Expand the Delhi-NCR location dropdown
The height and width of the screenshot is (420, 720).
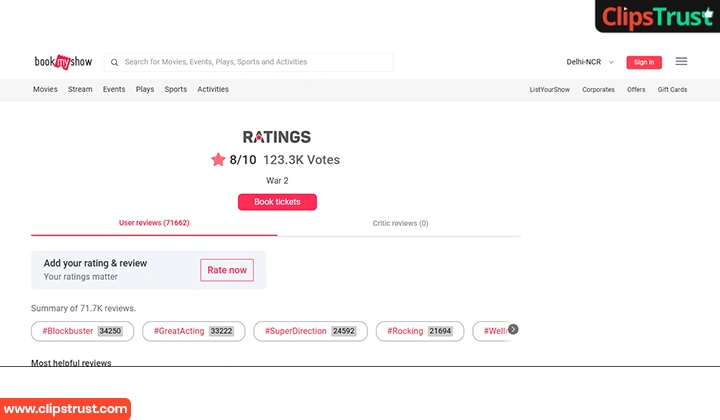[x=590, y=62]
